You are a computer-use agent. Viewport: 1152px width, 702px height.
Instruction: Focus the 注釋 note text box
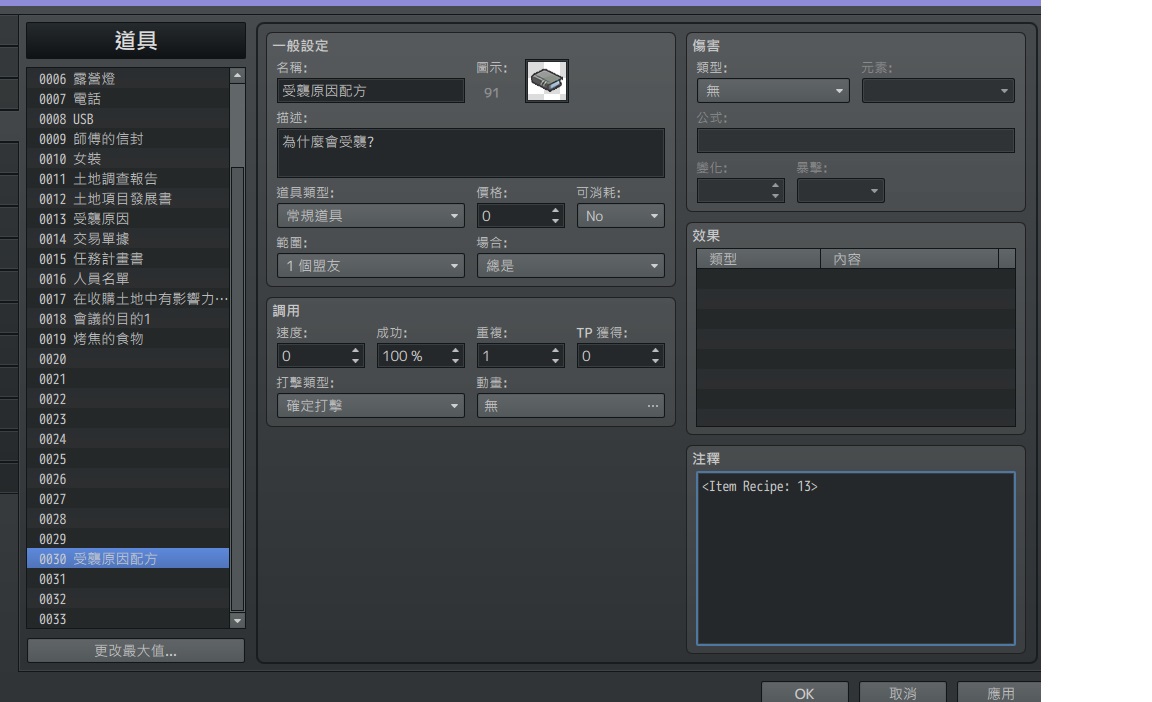856,559
